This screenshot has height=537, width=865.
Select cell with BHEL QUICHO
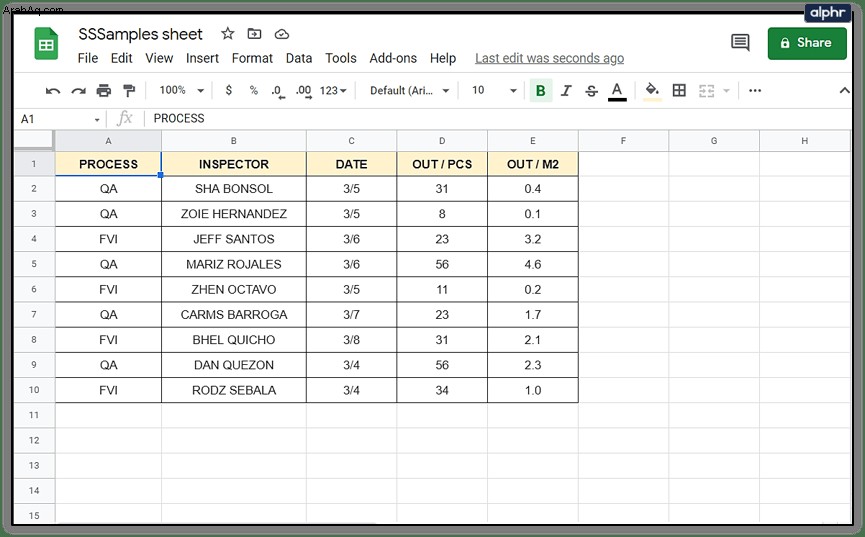point(234,340)
